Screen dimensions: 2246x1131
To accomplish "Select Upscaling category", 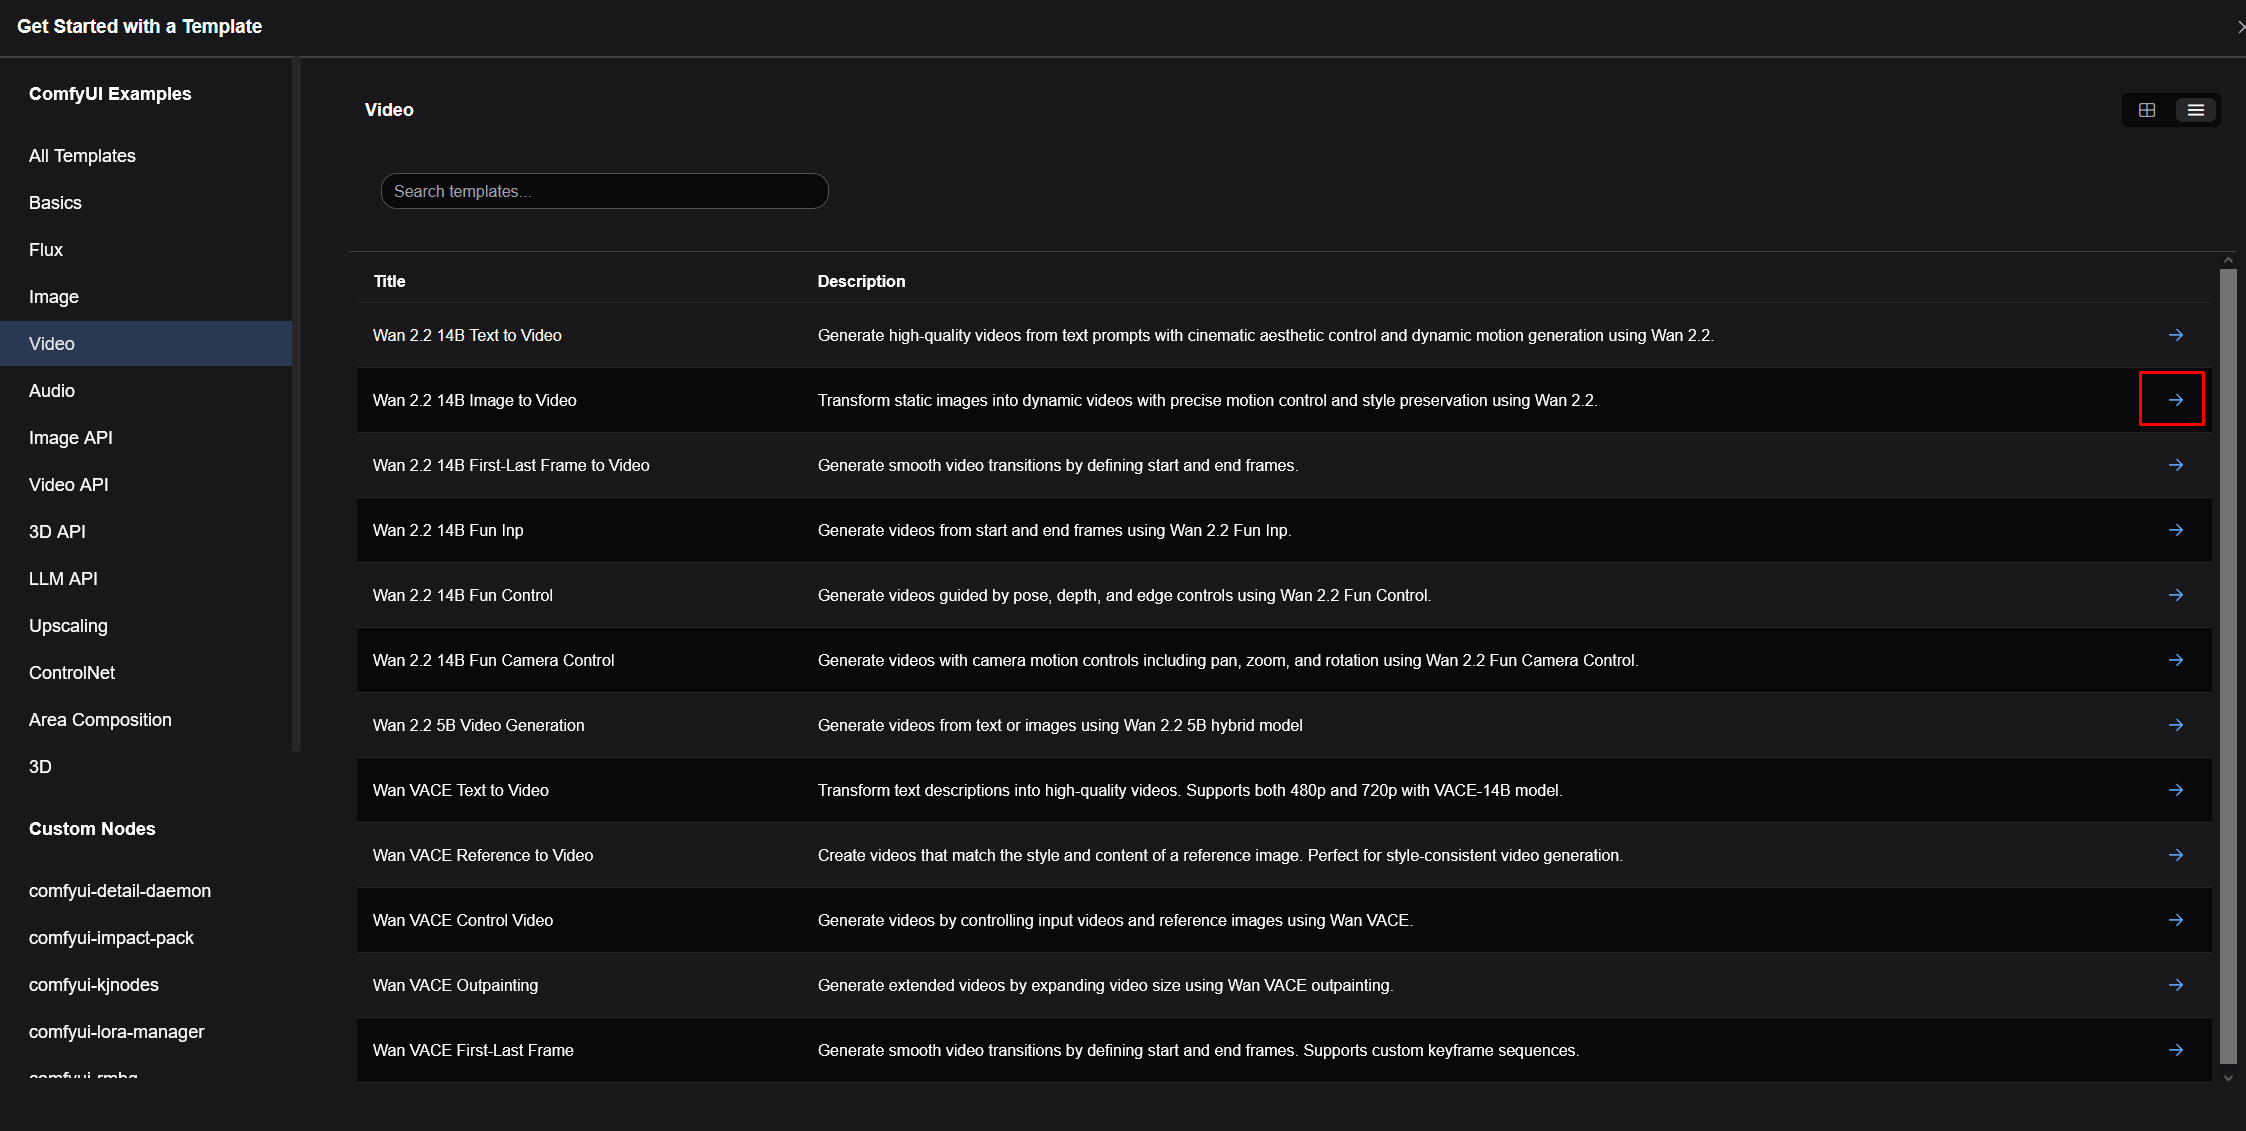I will [x=146, y=626].
